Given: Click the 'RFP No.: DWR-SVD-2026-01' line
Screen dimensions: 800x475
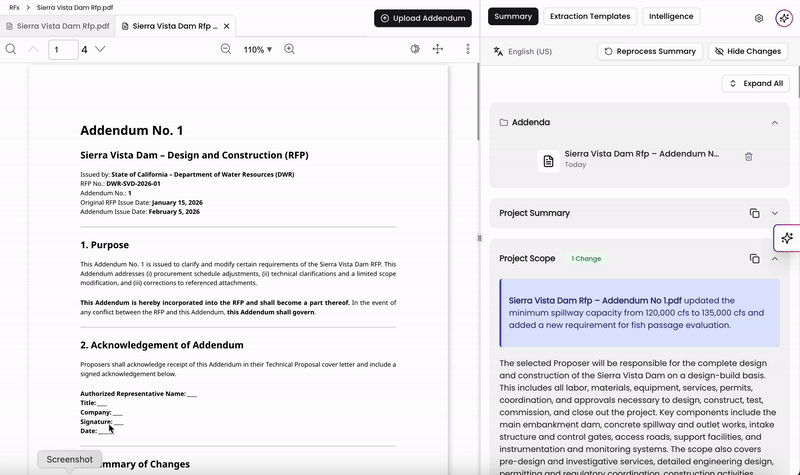Looking at the screenshot, I should [x=120, y=184].
